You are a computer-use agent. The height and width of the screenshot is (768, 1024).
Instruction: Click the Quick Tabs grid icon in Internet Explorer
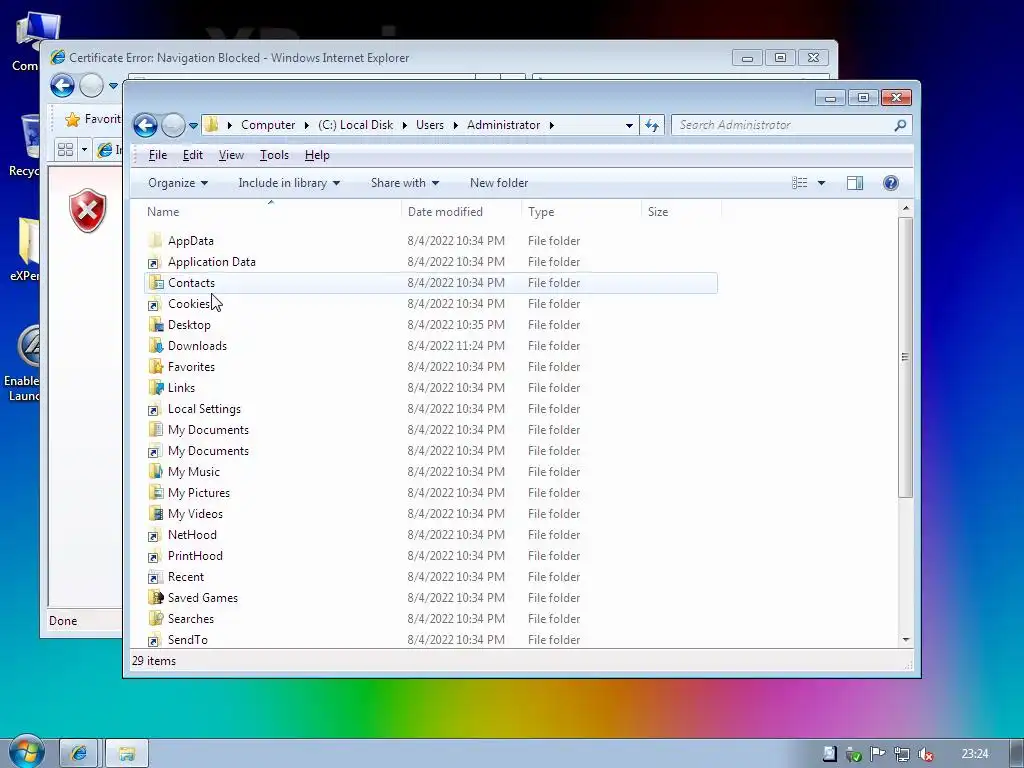tap(65, 150)
